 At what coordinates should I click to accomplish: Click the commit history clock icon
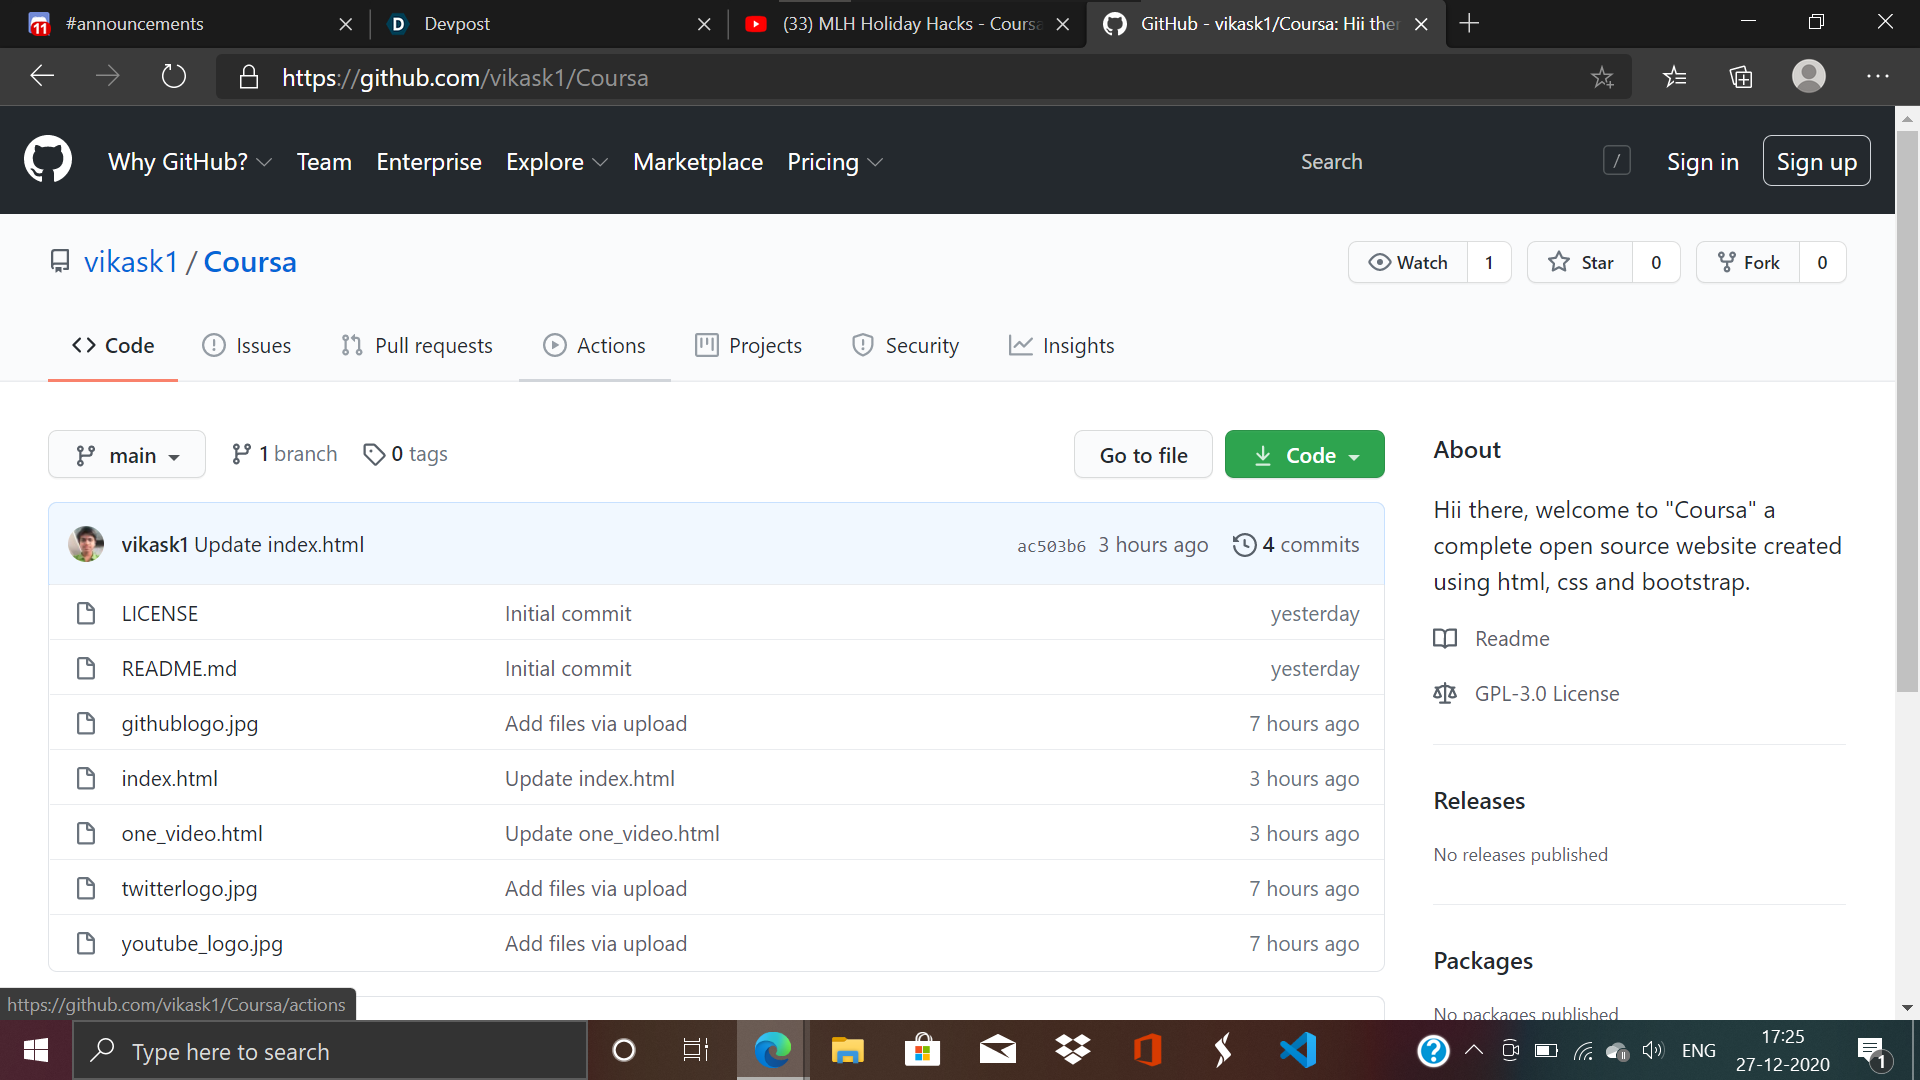click(1244, 545)
